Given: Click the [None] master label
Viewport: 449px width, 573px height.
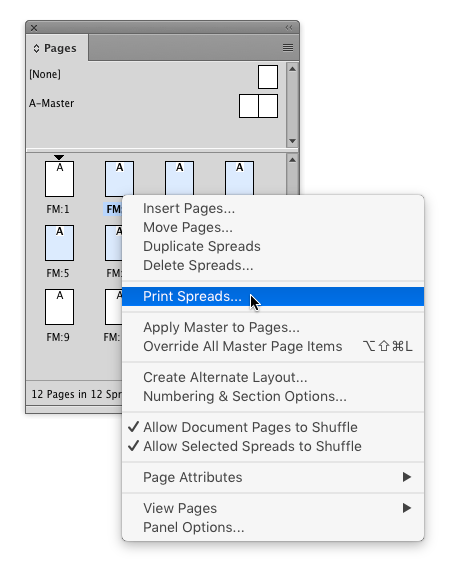Looking at the screenshot, I should tap(45, 74).
